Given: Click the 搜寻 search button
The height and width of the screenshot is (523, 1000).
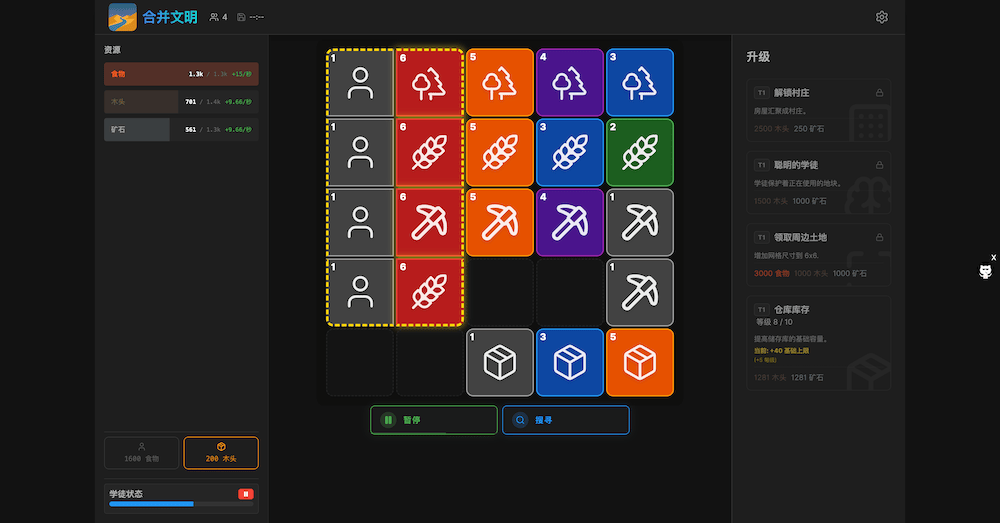Looking at the screenshot, I should click(565, 420).
